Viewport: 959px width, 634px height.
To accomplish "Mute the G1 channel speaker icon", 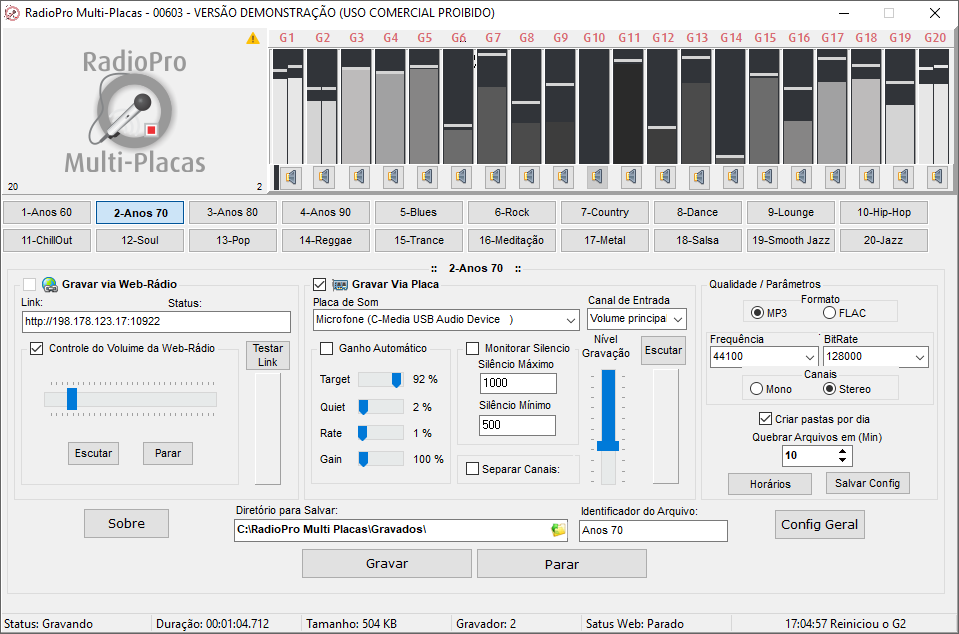I will [x=291, y=177].
